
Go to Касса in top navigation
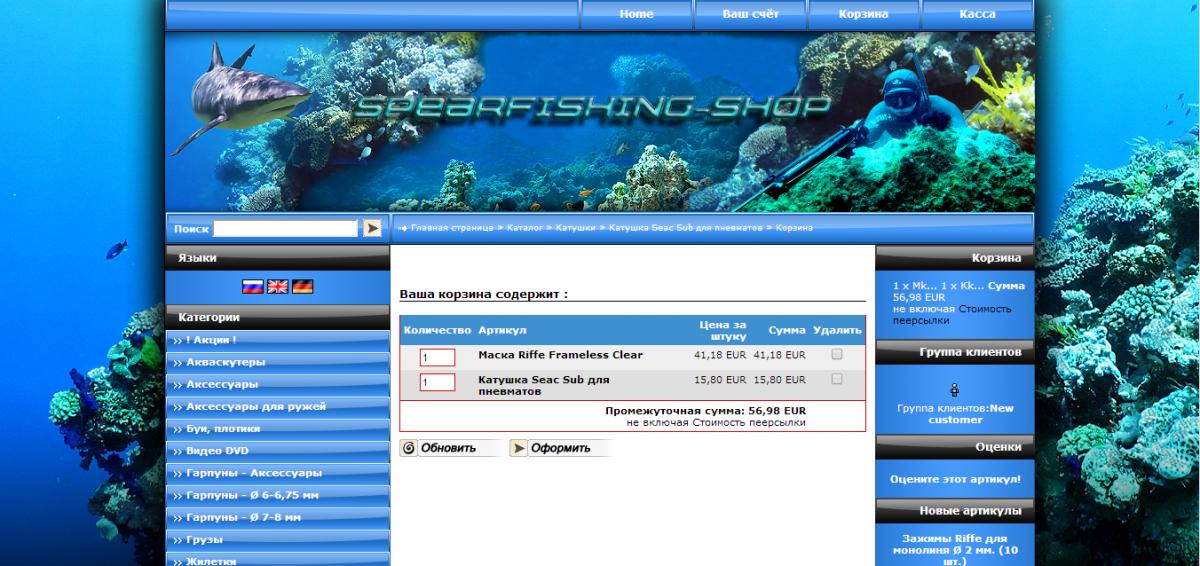(976, 14)
